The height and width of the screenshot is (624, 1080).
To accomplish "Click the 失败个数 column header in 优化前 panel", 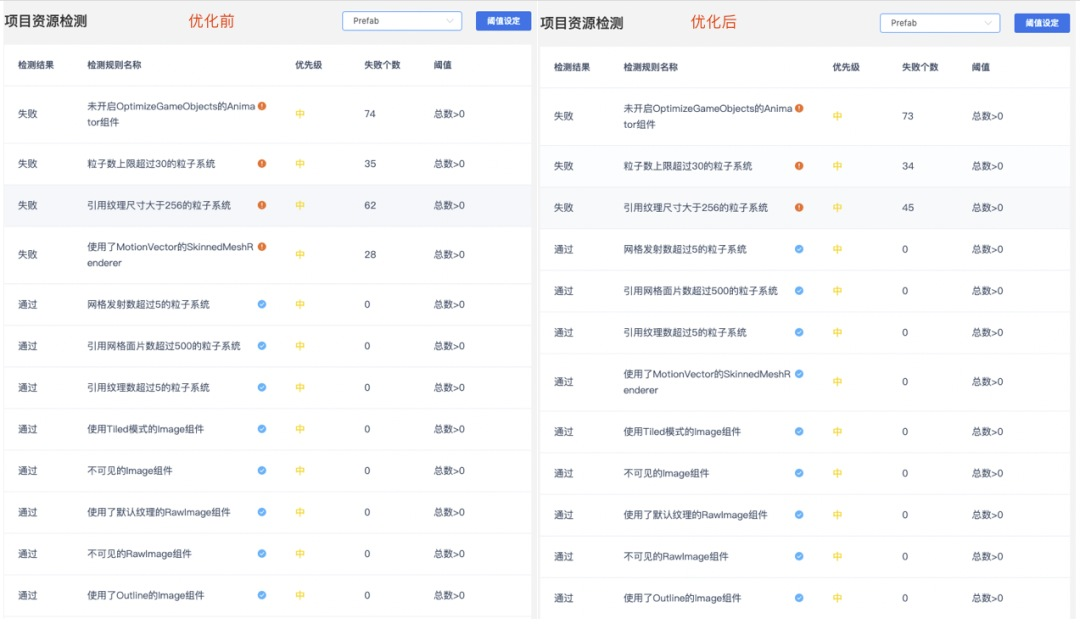I will 382,65.
